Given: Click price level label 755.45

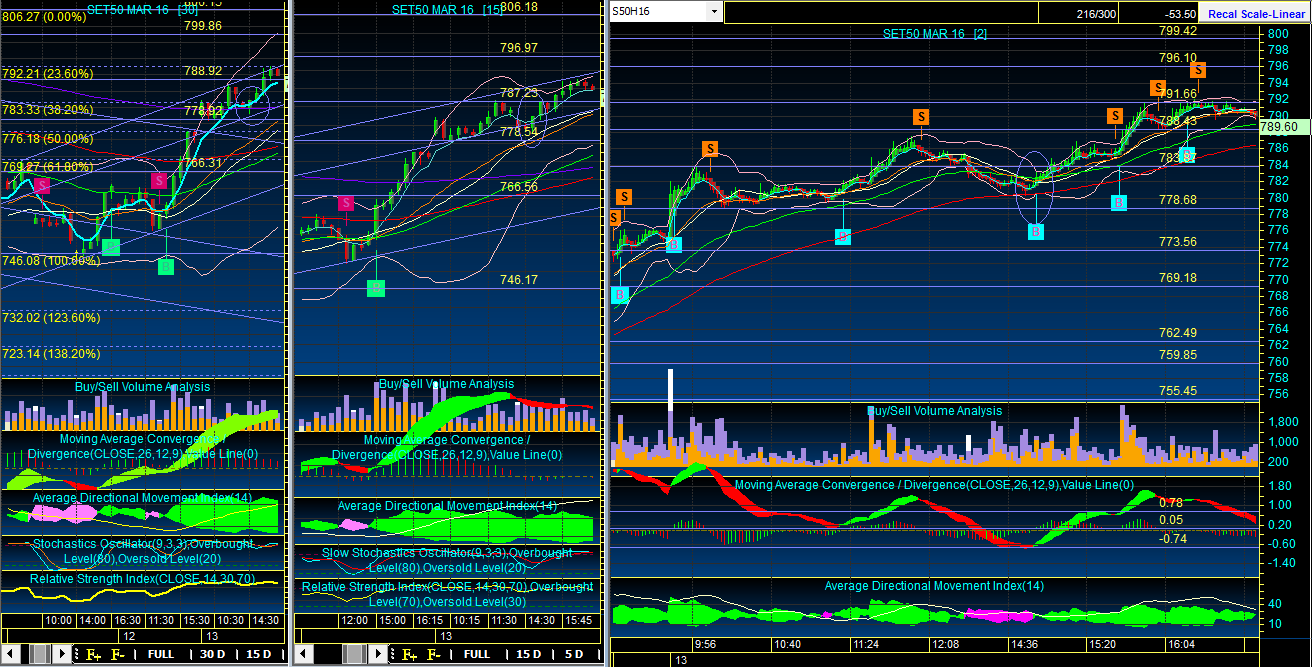Looking at the screenshot, I should (1178, 391).
